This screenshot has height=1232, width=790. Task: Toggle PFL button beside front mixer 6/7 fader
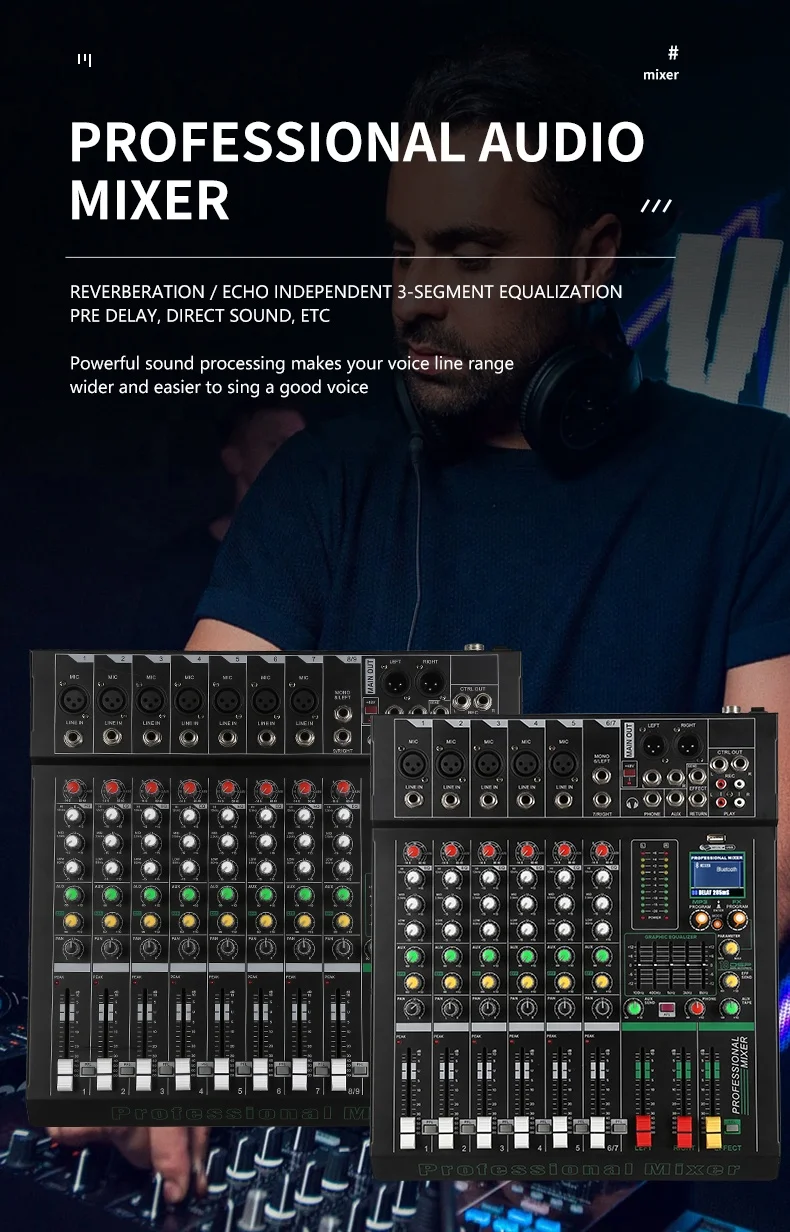tap(619, 1126)
